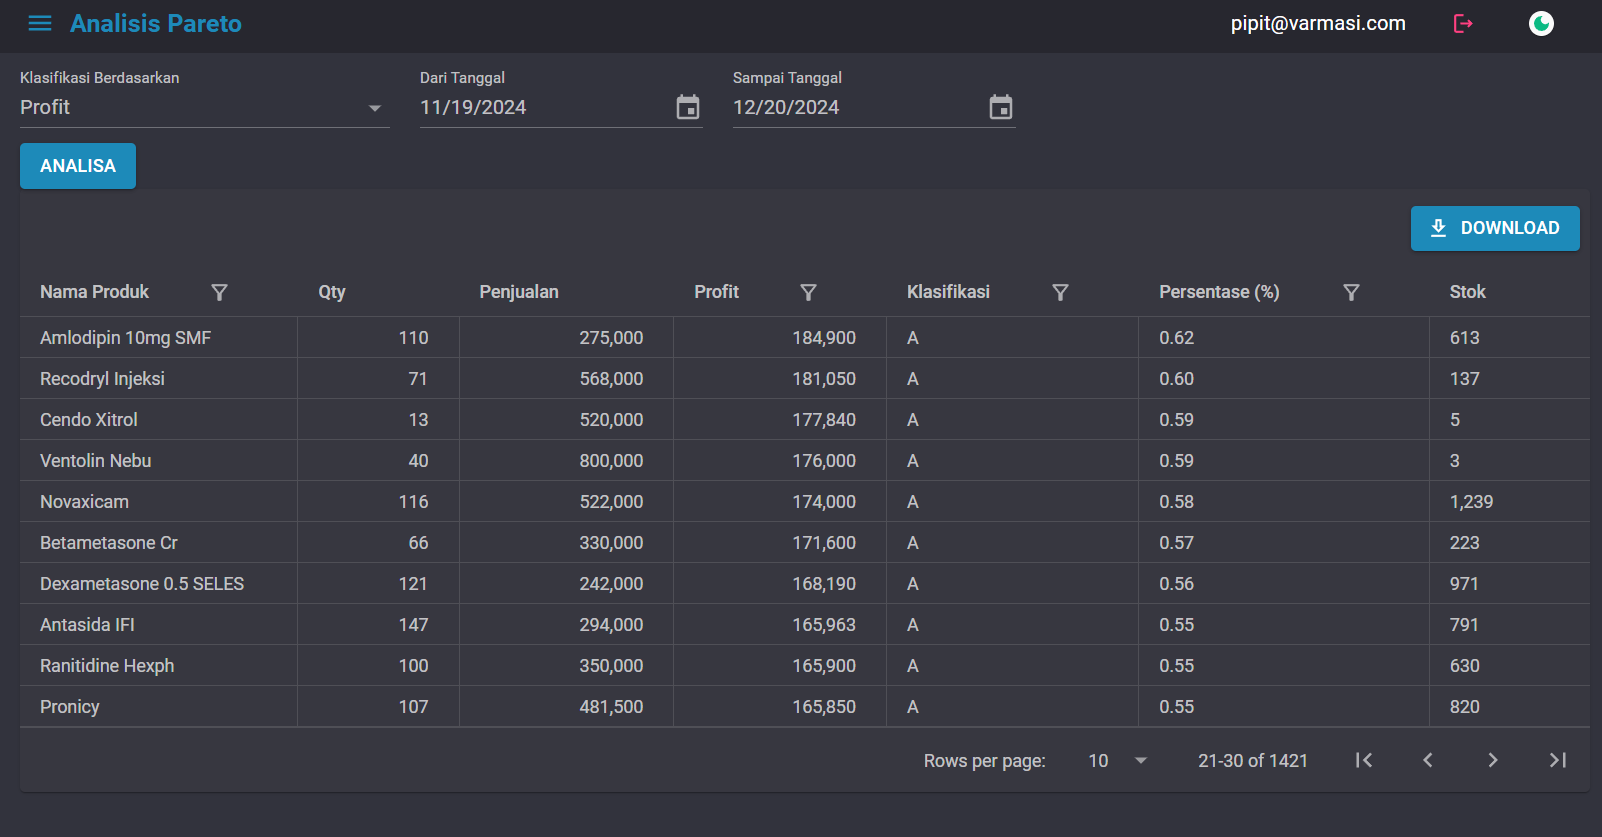Select the Ranitidine Hexph product name
This screenshot has width=1602, height=837.
point(107,666)
